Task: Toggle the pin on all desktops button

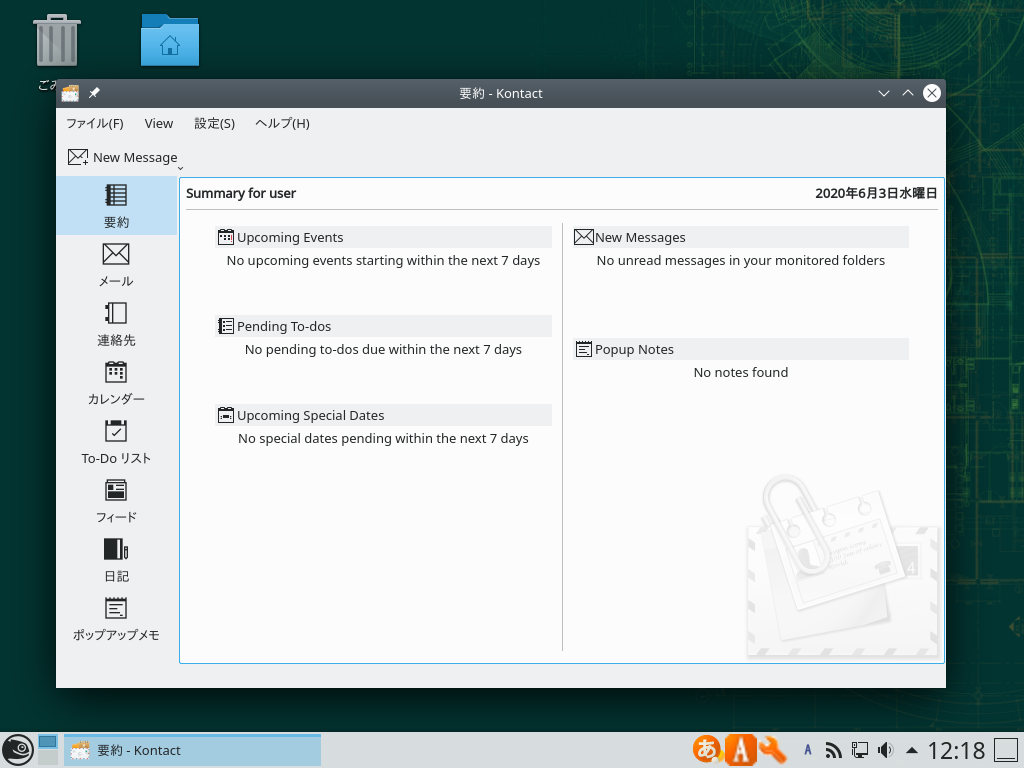Action: click(95, 93)
